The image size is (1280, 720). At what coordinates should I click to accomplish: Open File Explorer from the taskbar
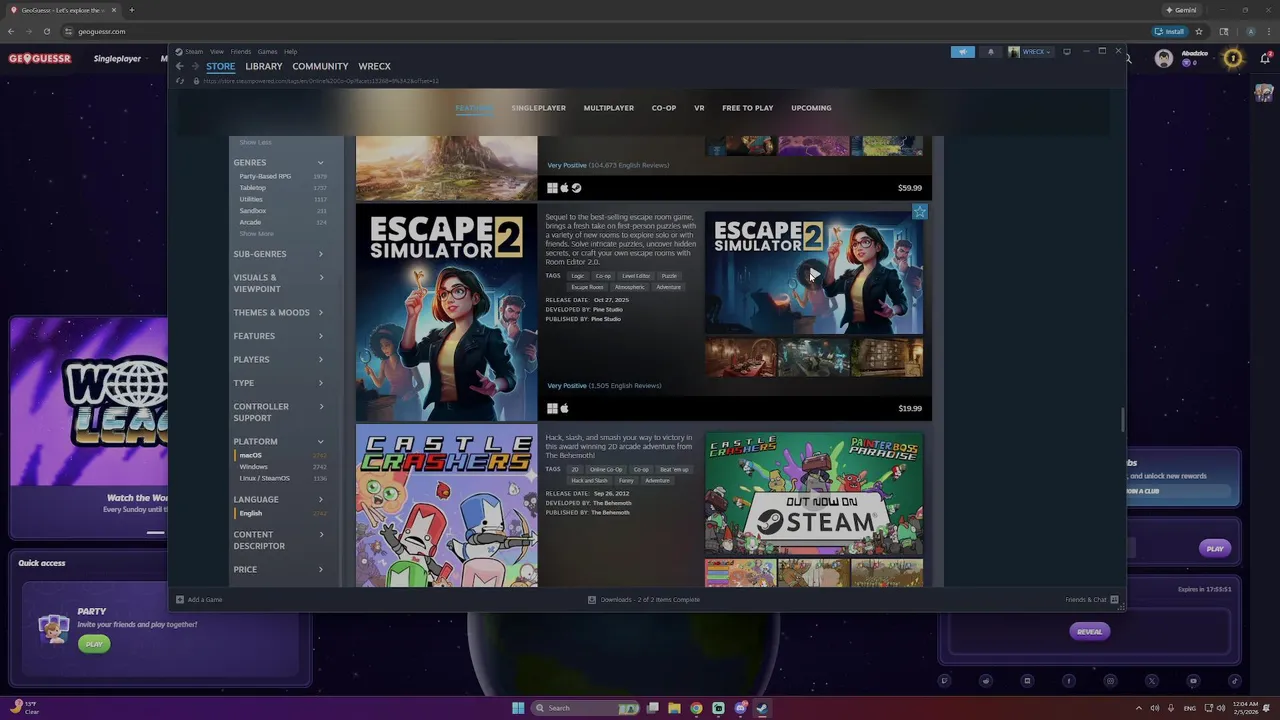674,708
